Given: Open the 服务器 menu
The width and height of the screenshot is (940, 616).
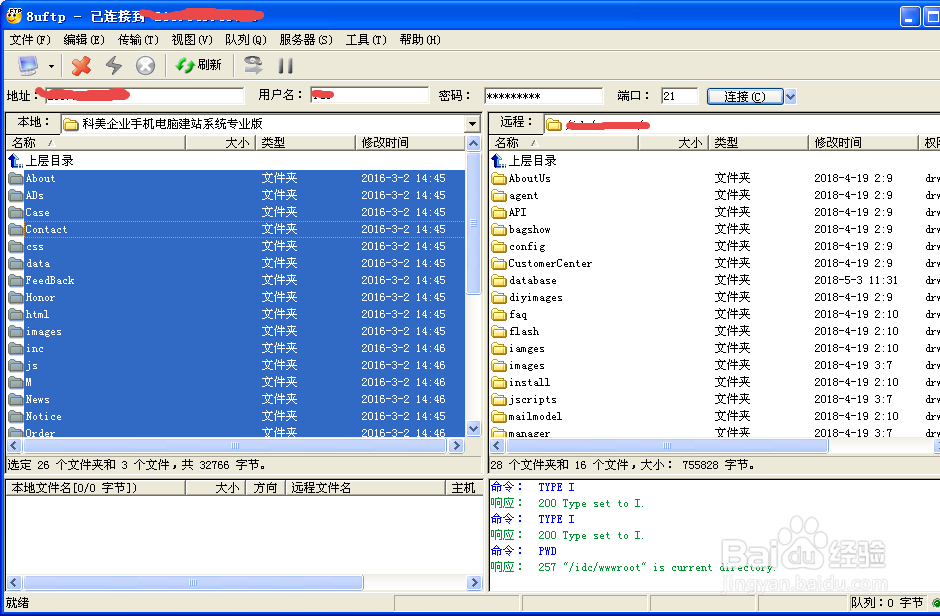Looking at the screenshot, I should [x=304, y=40].
